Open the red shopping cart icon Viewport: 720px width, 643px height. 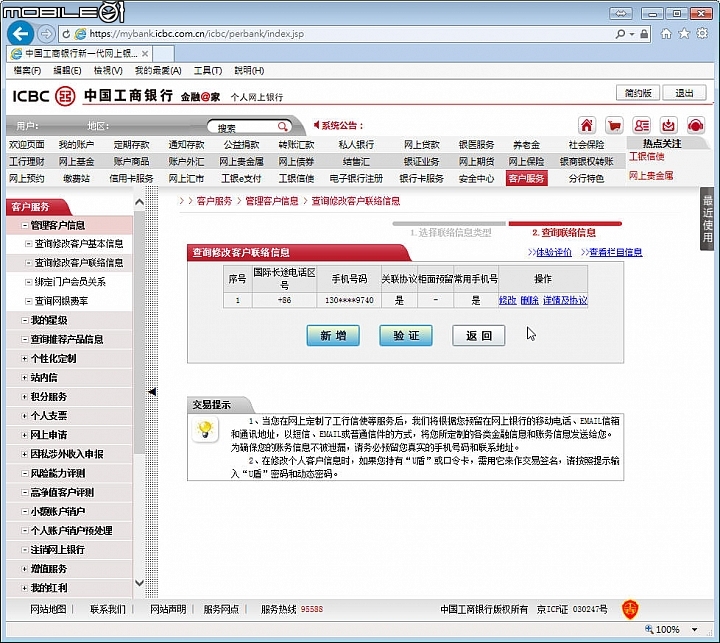click(614, 125)
